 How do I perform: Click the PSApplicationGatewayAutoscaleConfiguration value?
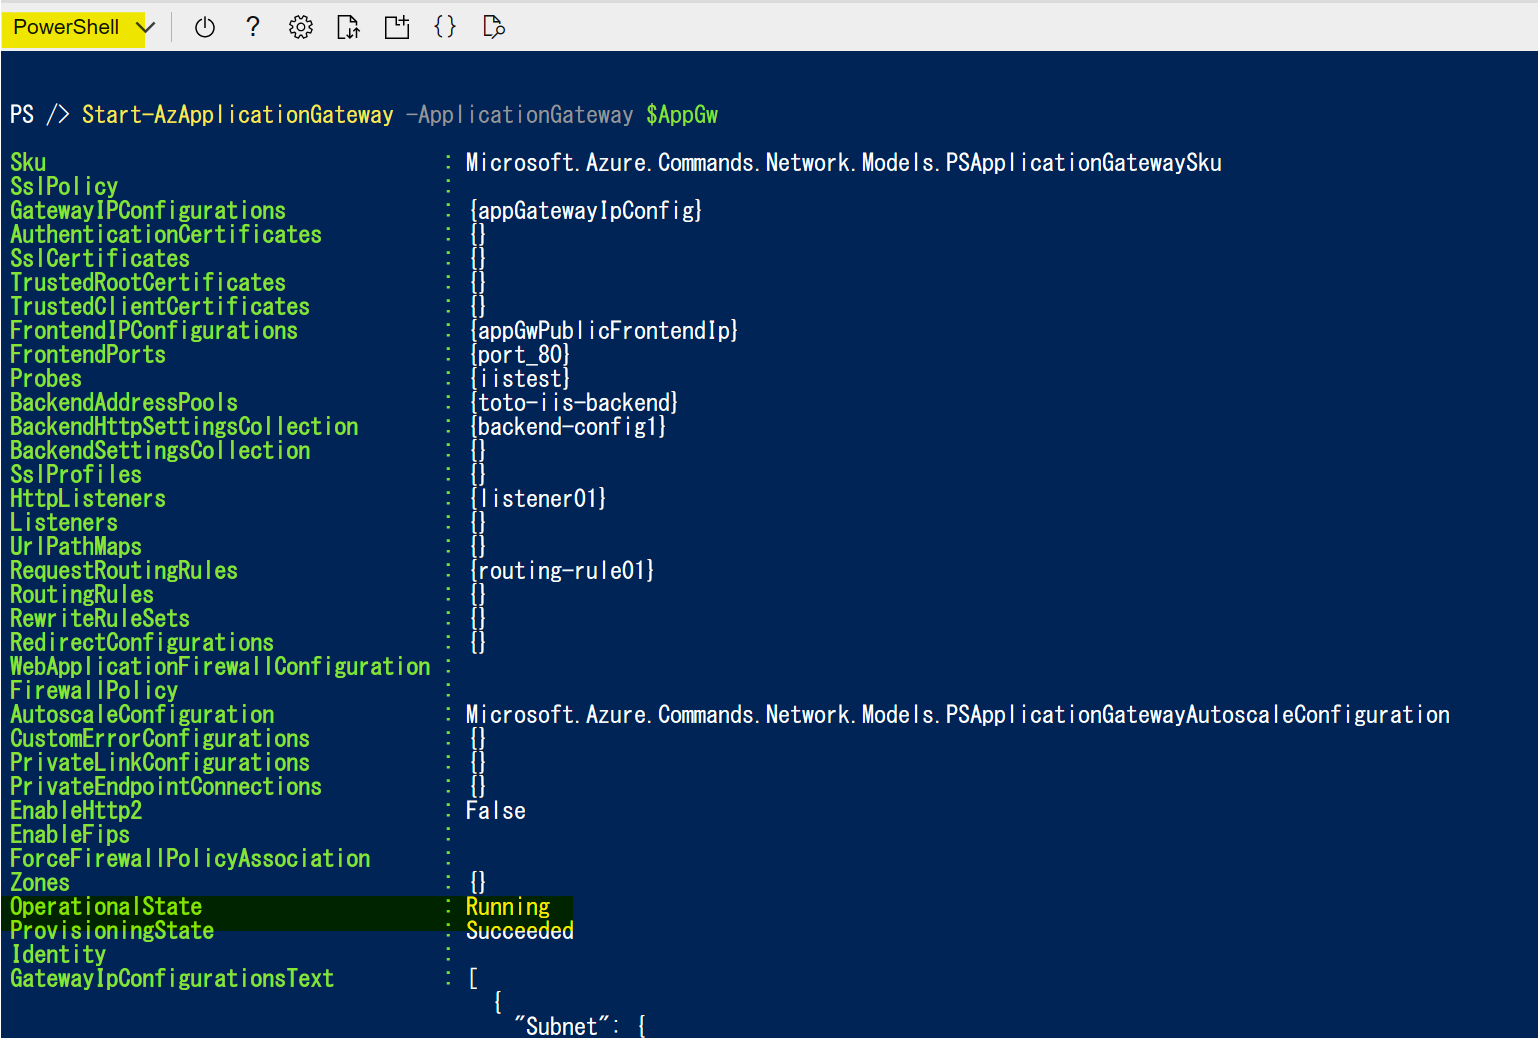click(x=958, y=715)
